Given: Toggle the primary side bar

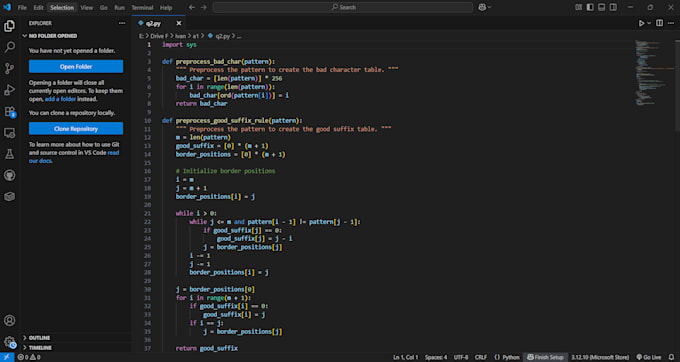Looking at the screenshot, I should tap(590, 7).
